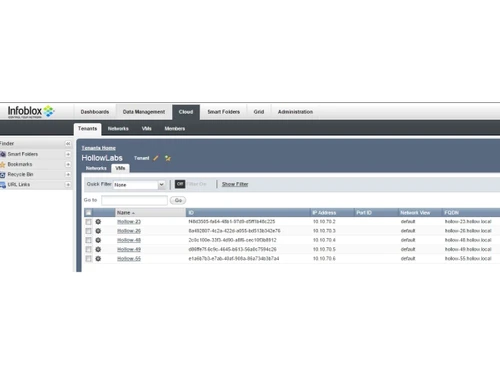
Task: Open the Hollow-23 VM link
Action: click(129, 222)
